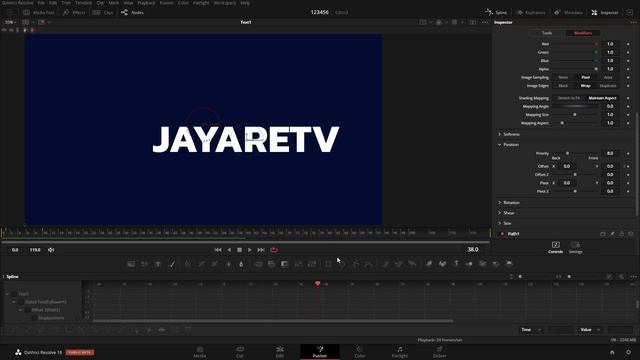Image resolution: width=640 pixels, height=360 pixels.
Task: Open the Settings tab under the Inspector
Action: point(576,247)
